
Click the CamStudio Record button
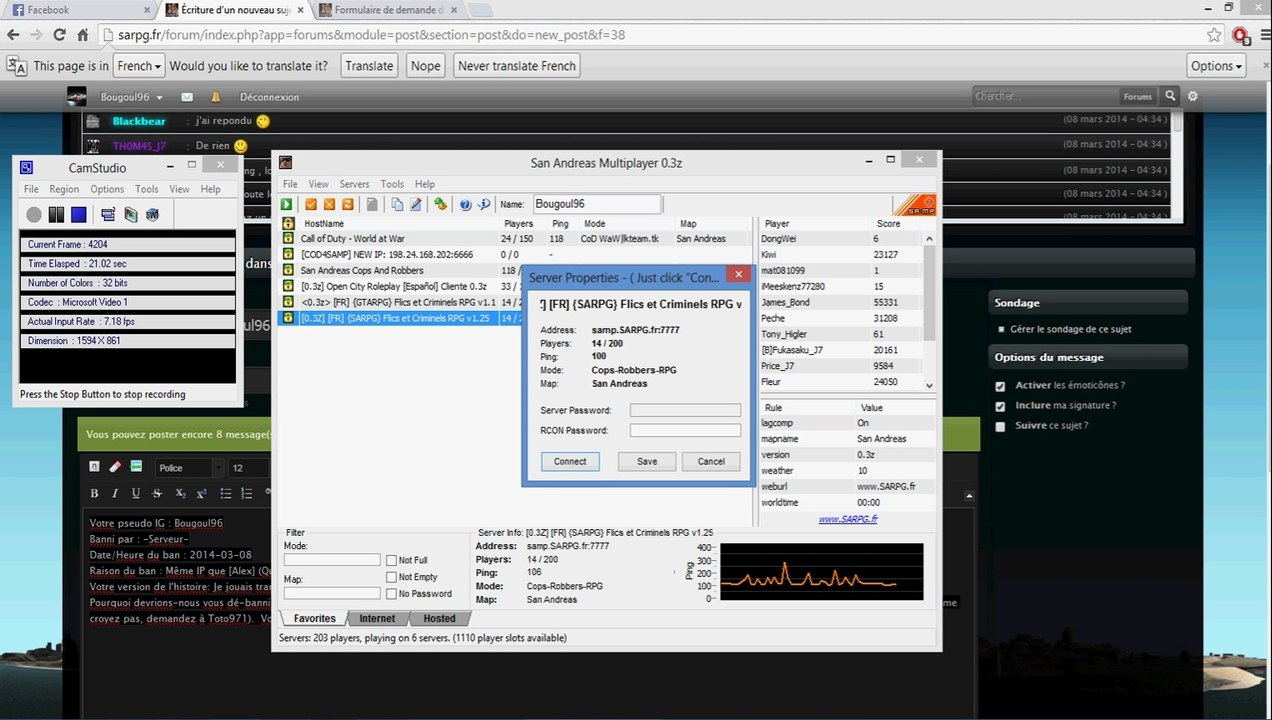tap(34, 214)
